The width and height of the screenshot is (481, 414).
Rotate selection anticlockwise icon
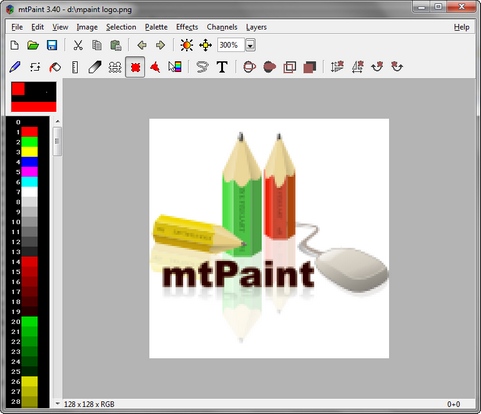(x=397, y=67)
